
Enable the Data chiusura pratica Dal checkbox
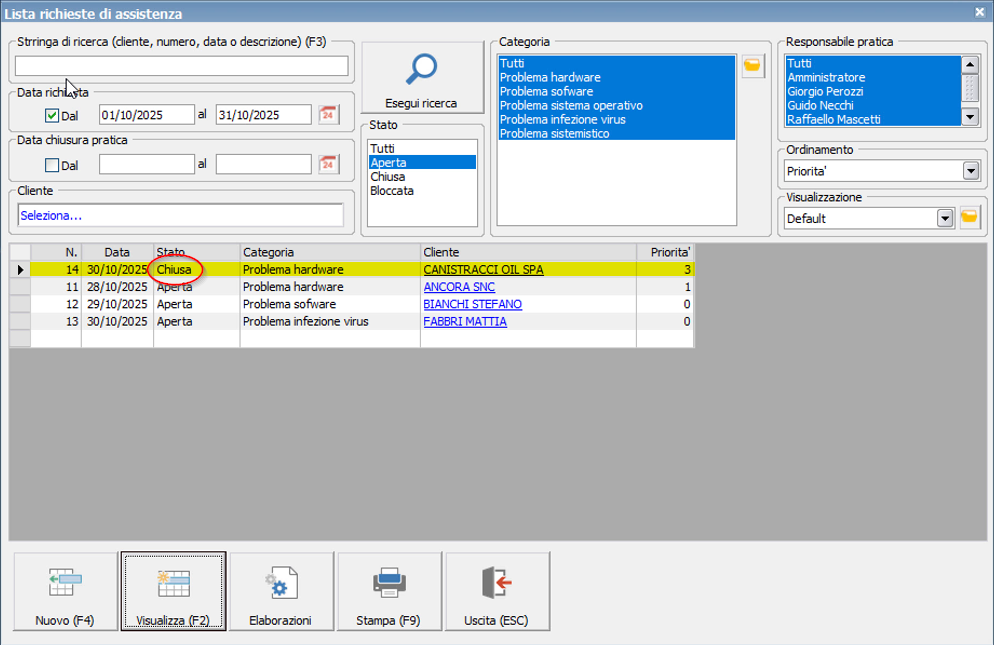(53, 166)
